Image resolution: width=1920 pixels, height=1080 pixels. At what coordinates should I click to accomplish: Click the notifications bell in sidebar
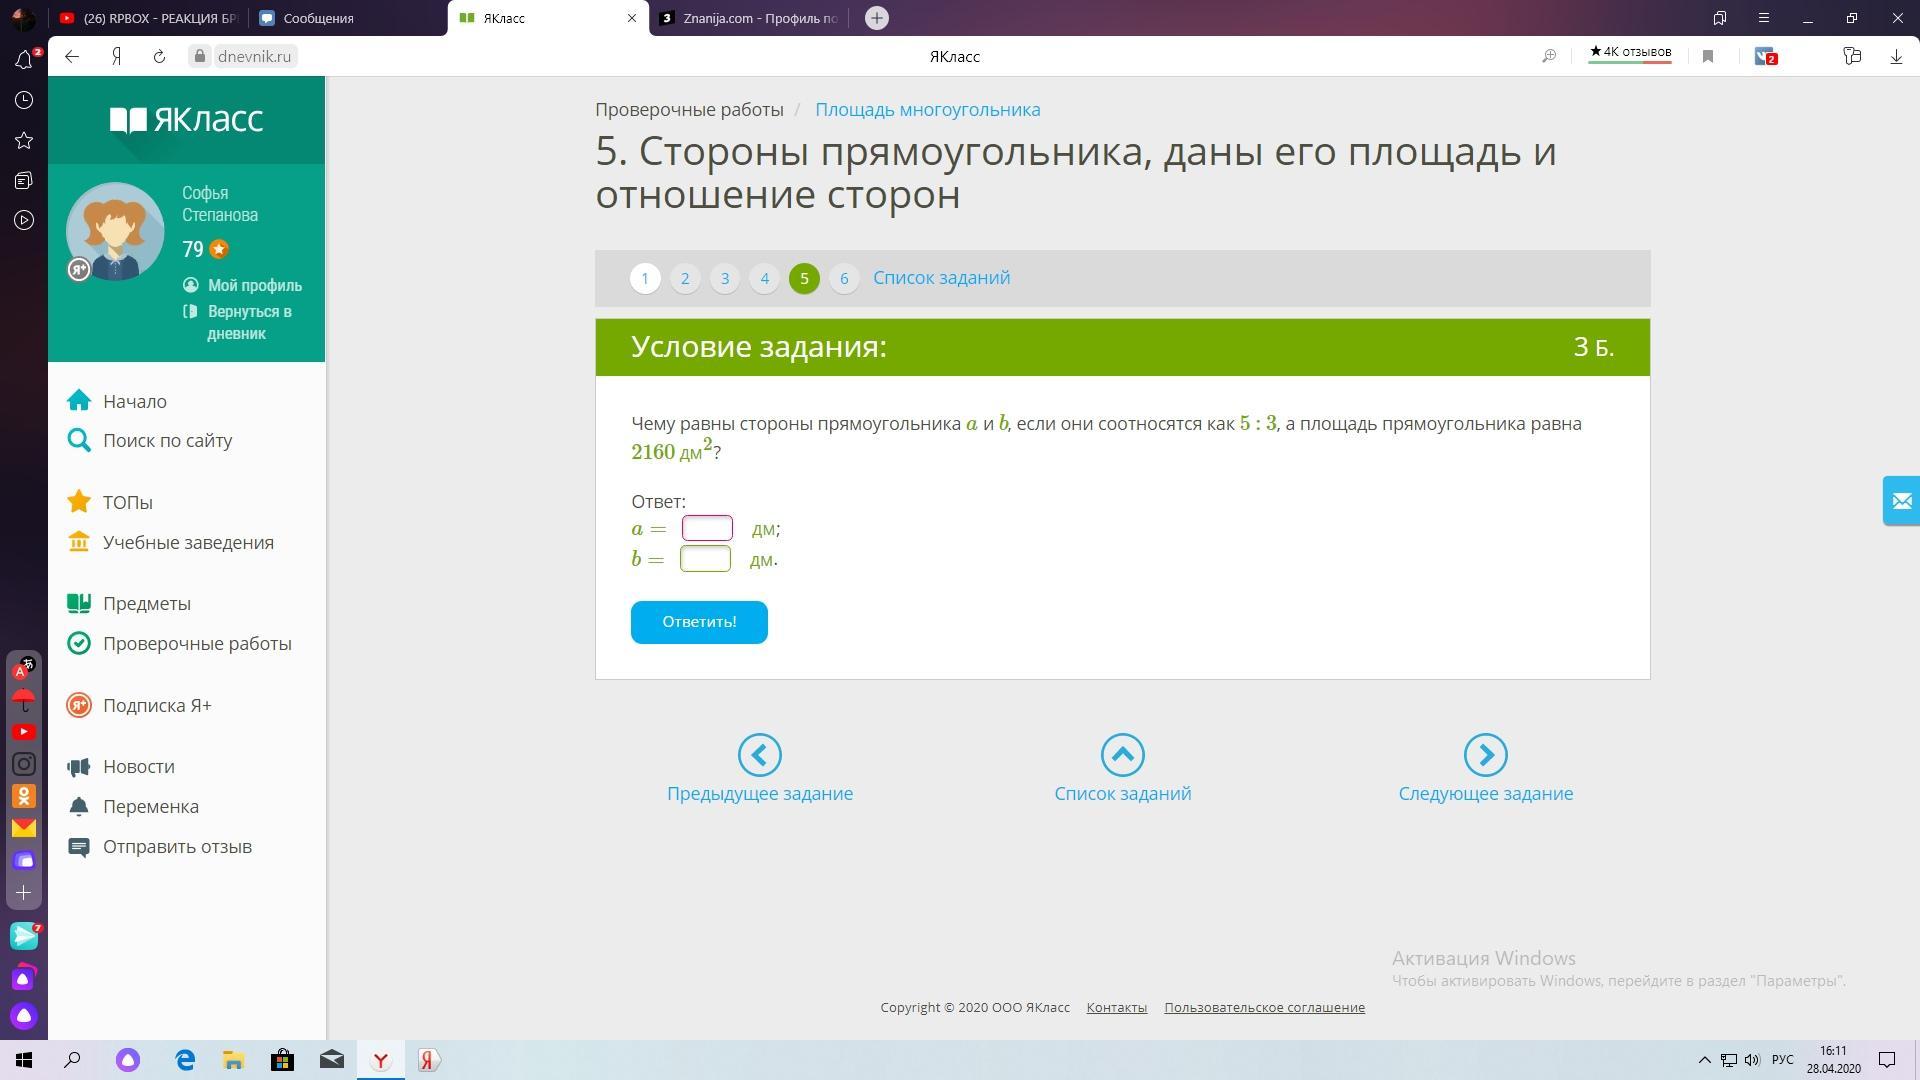[x=24, y=60]
